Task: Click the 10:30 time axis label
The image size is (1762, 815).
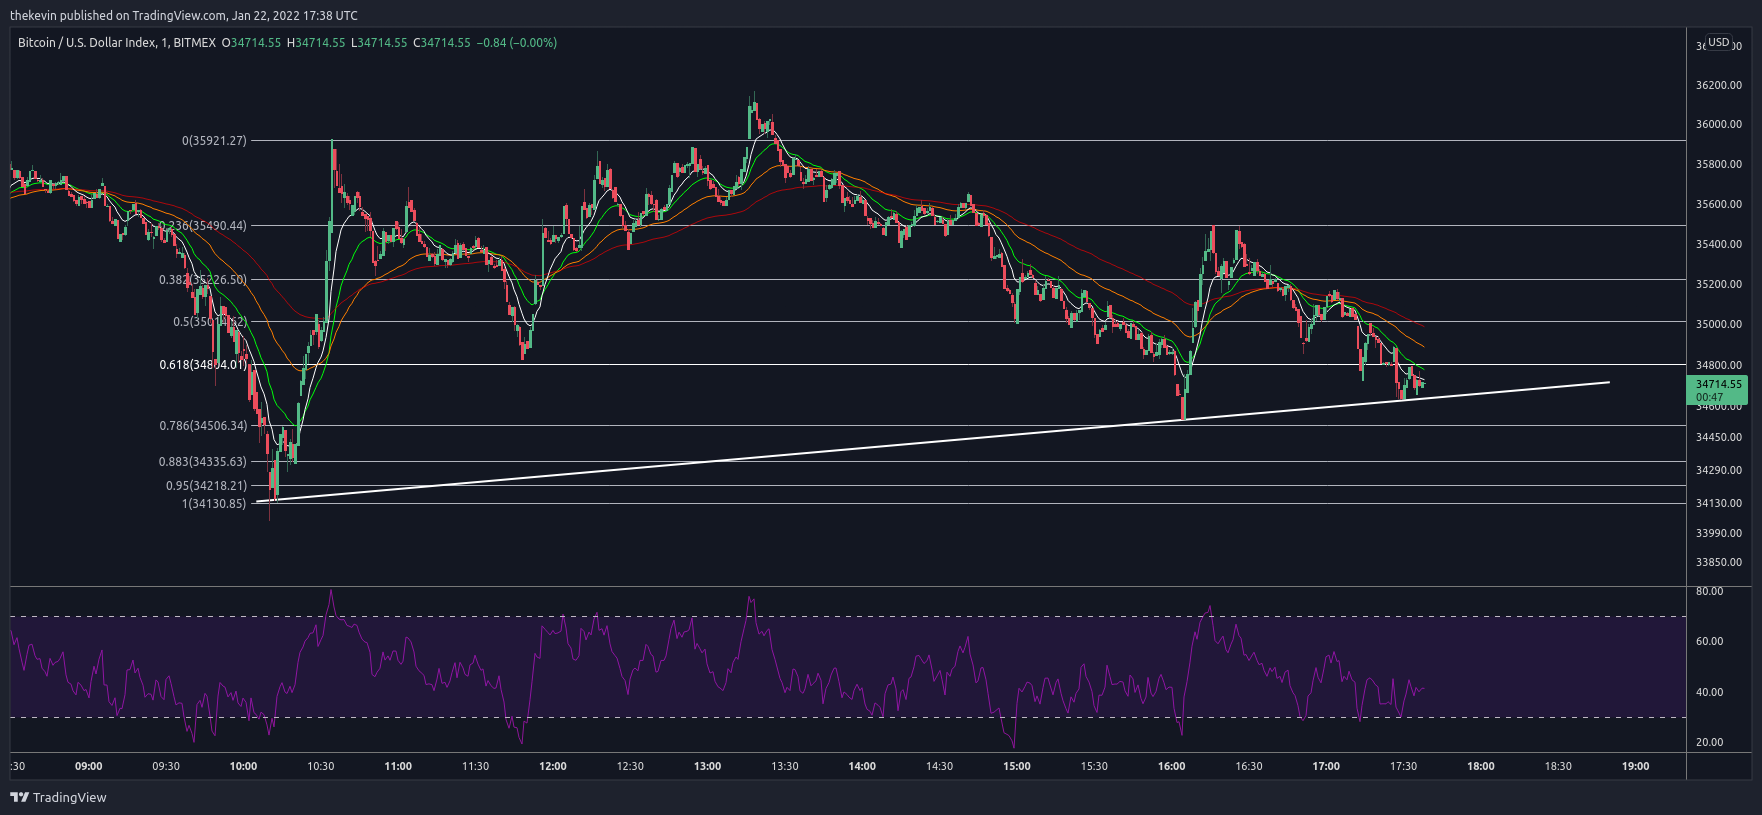Action: tap(321, 766)
